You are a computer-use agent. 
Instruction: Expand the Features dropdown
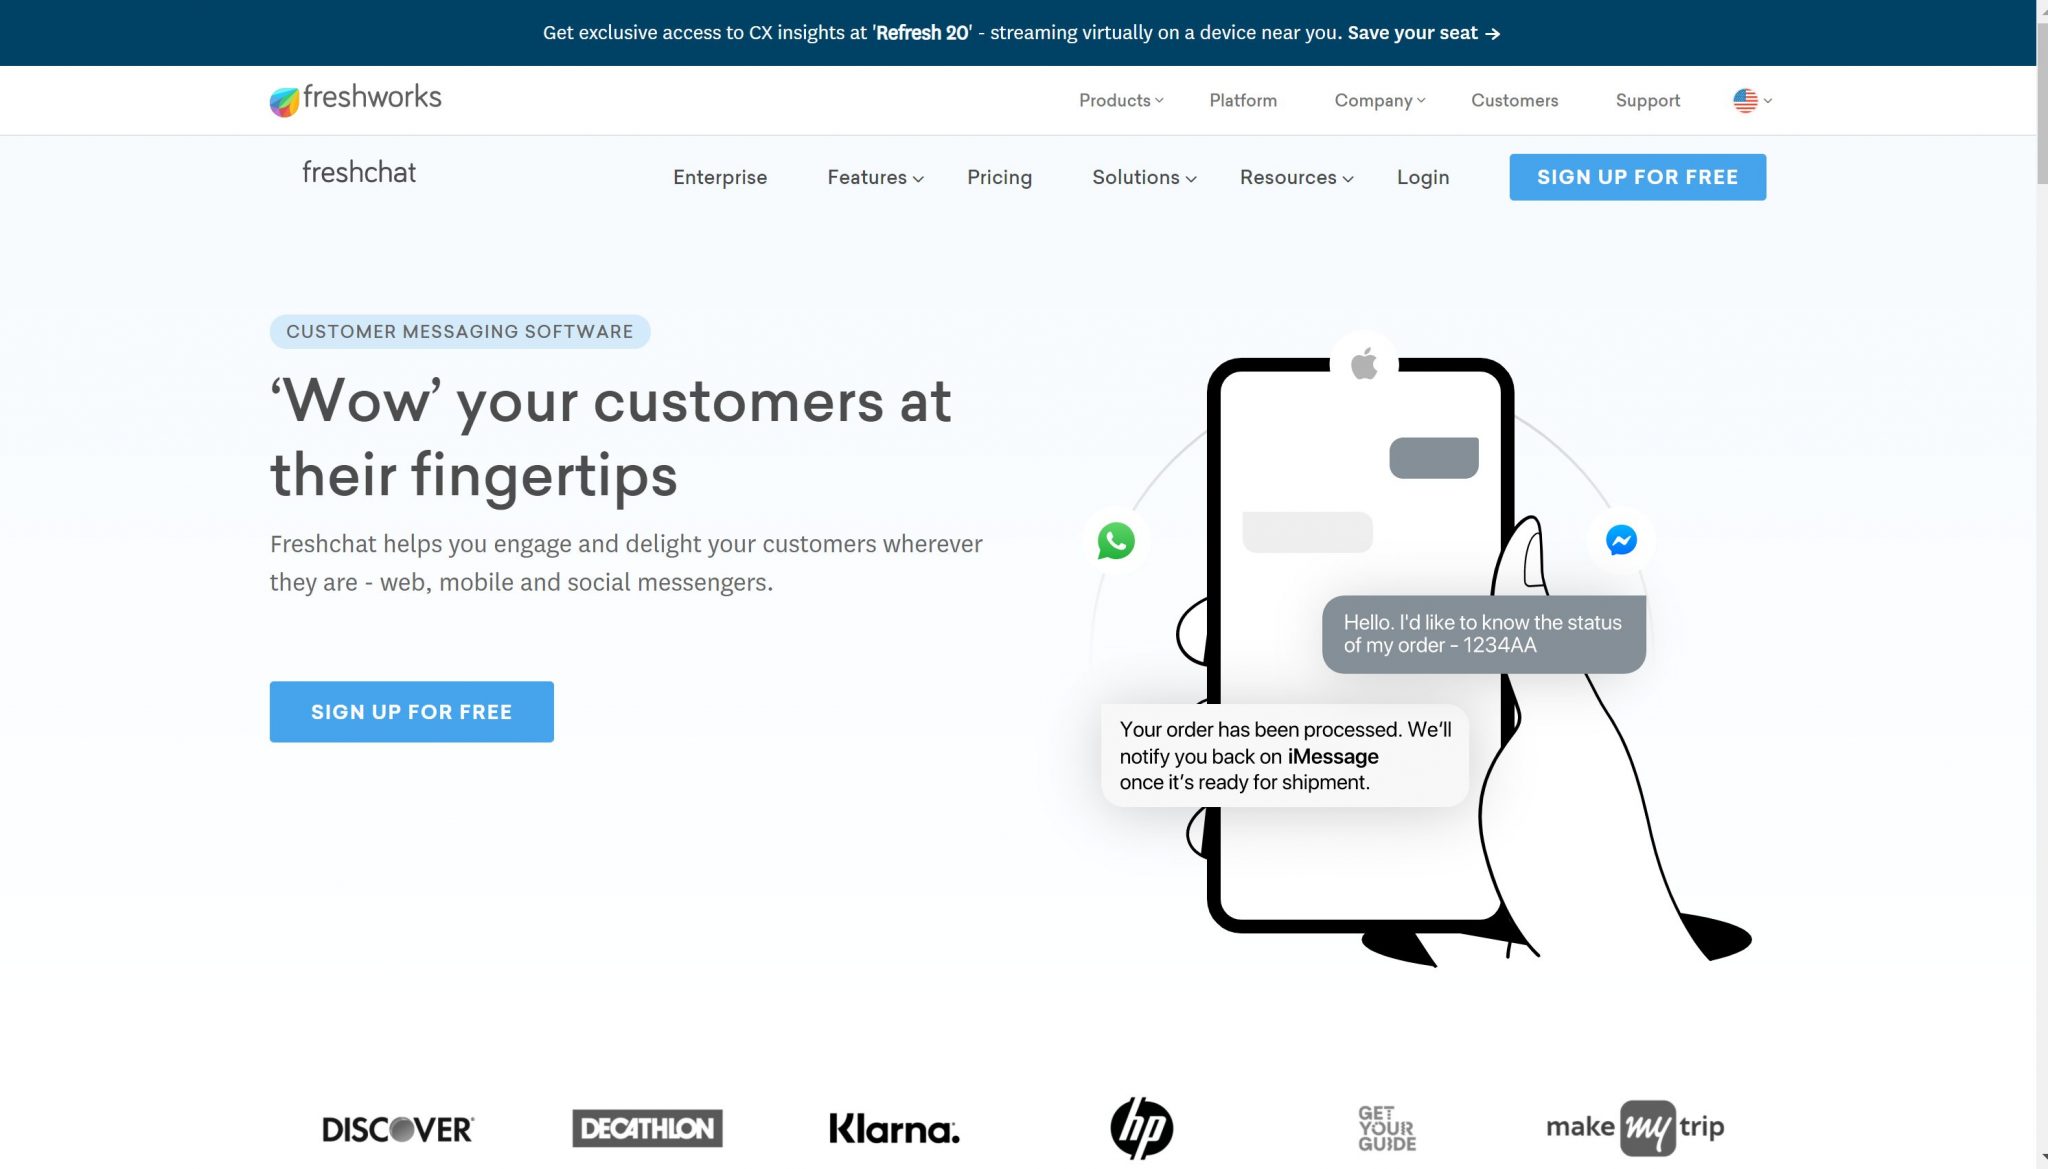click(875, 177)
